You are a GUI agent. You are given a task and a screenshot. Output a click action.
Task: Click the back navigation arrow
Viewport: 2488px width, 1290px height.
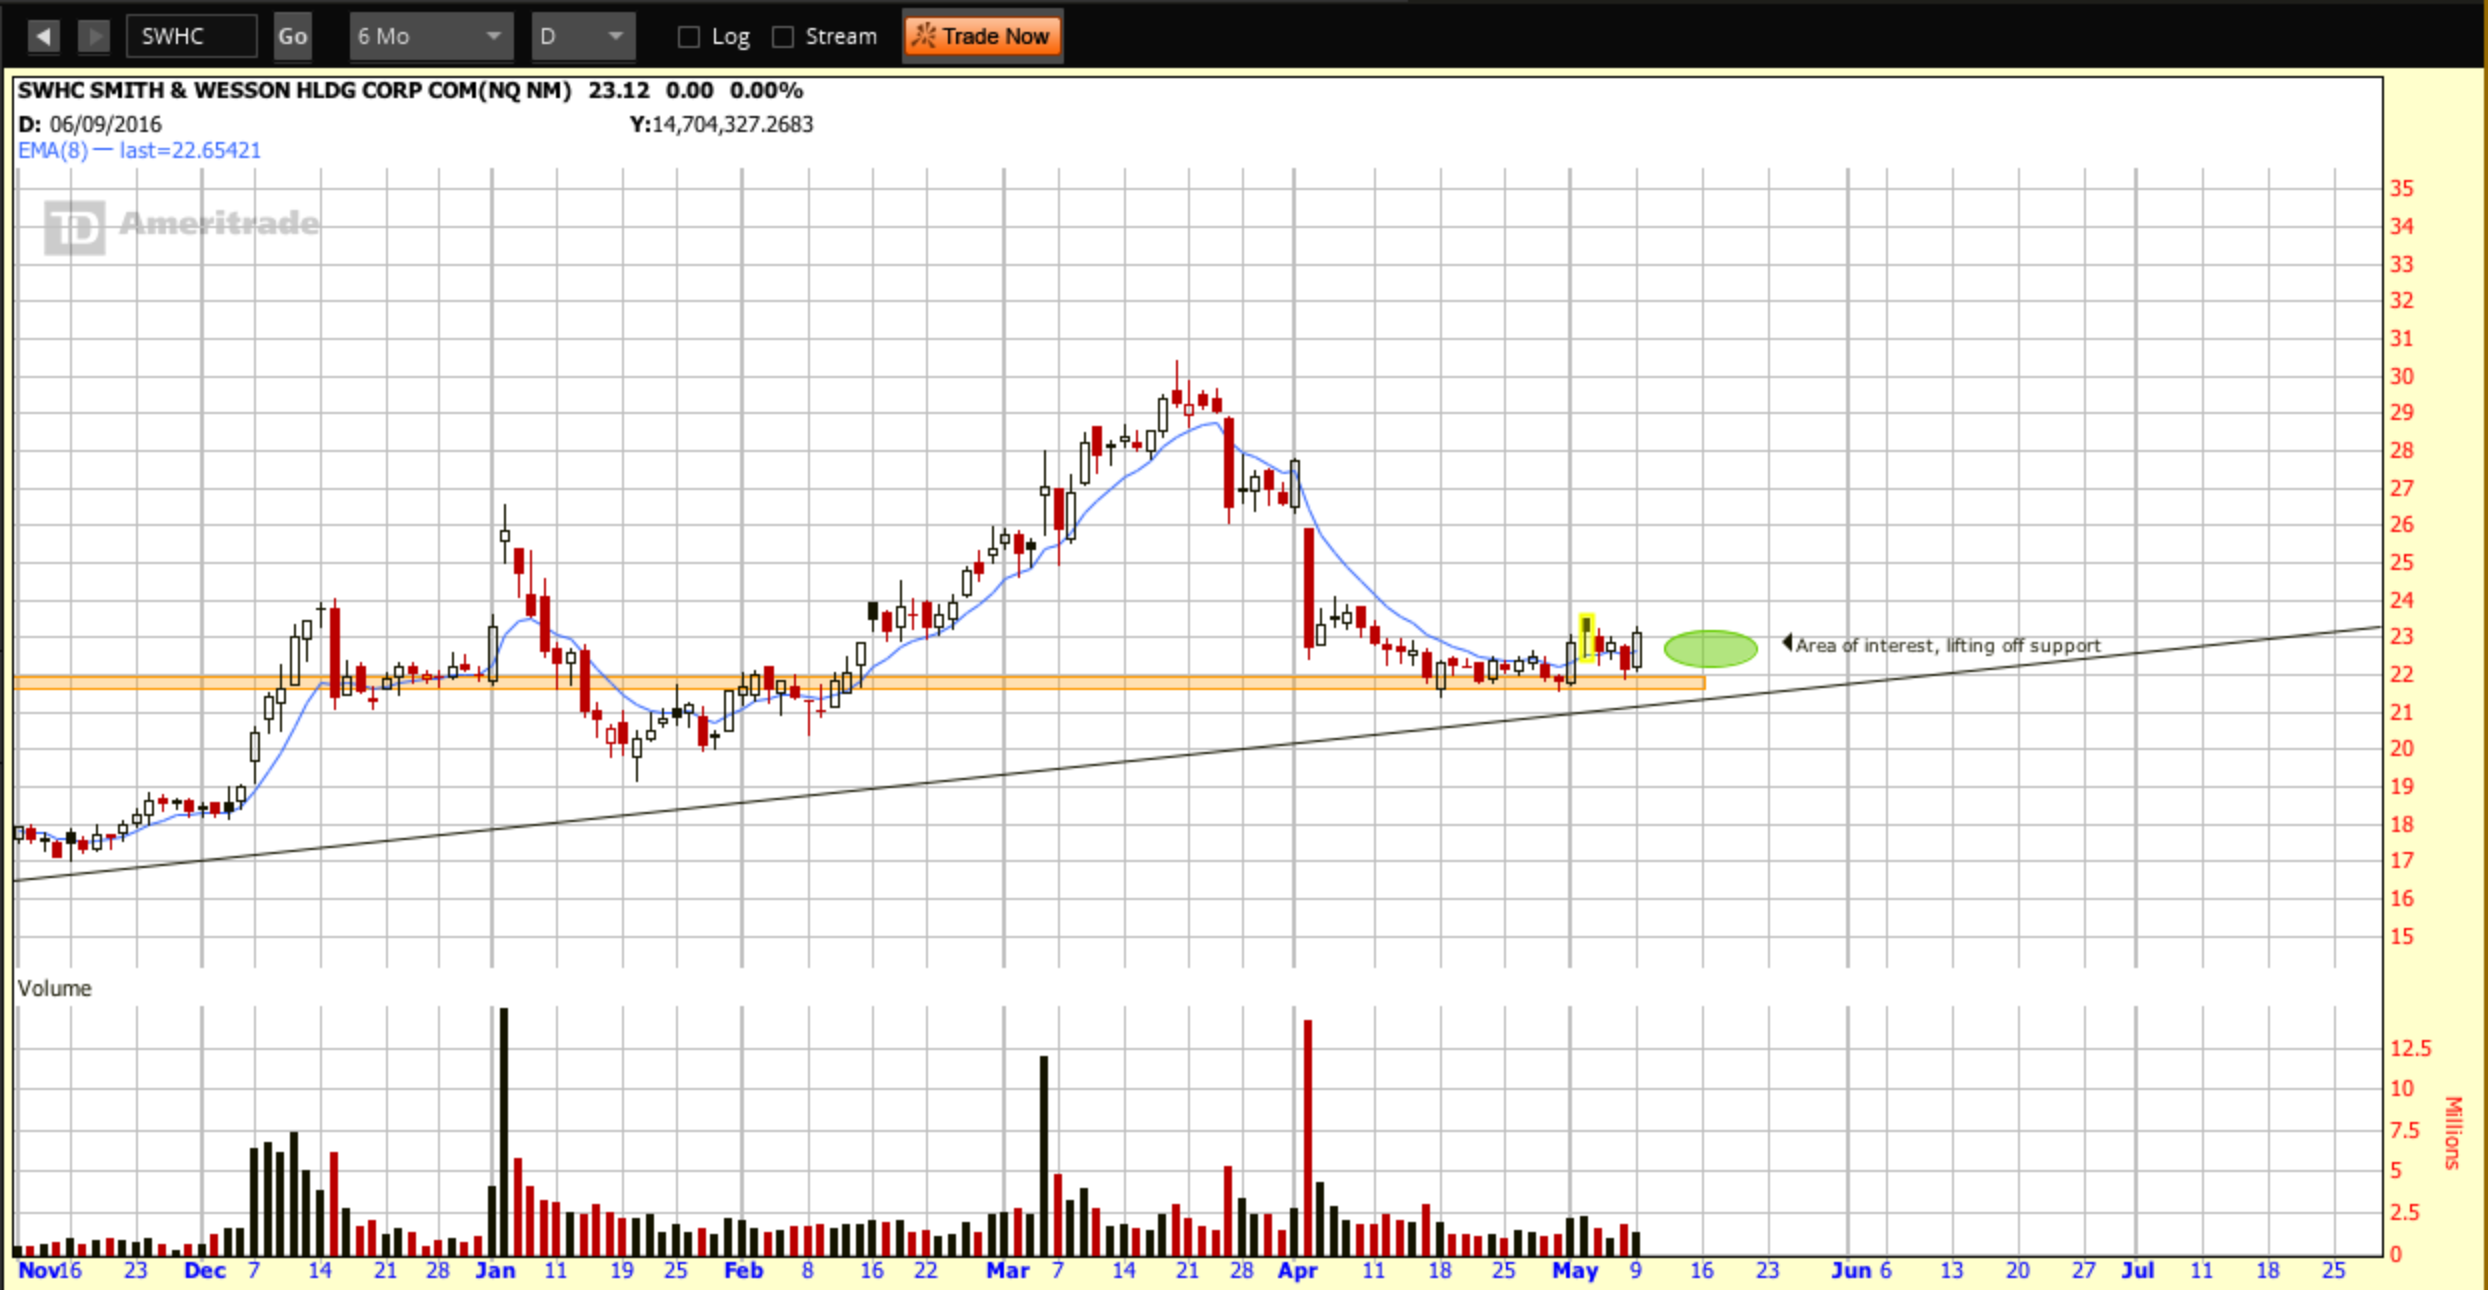click(42, 35)
